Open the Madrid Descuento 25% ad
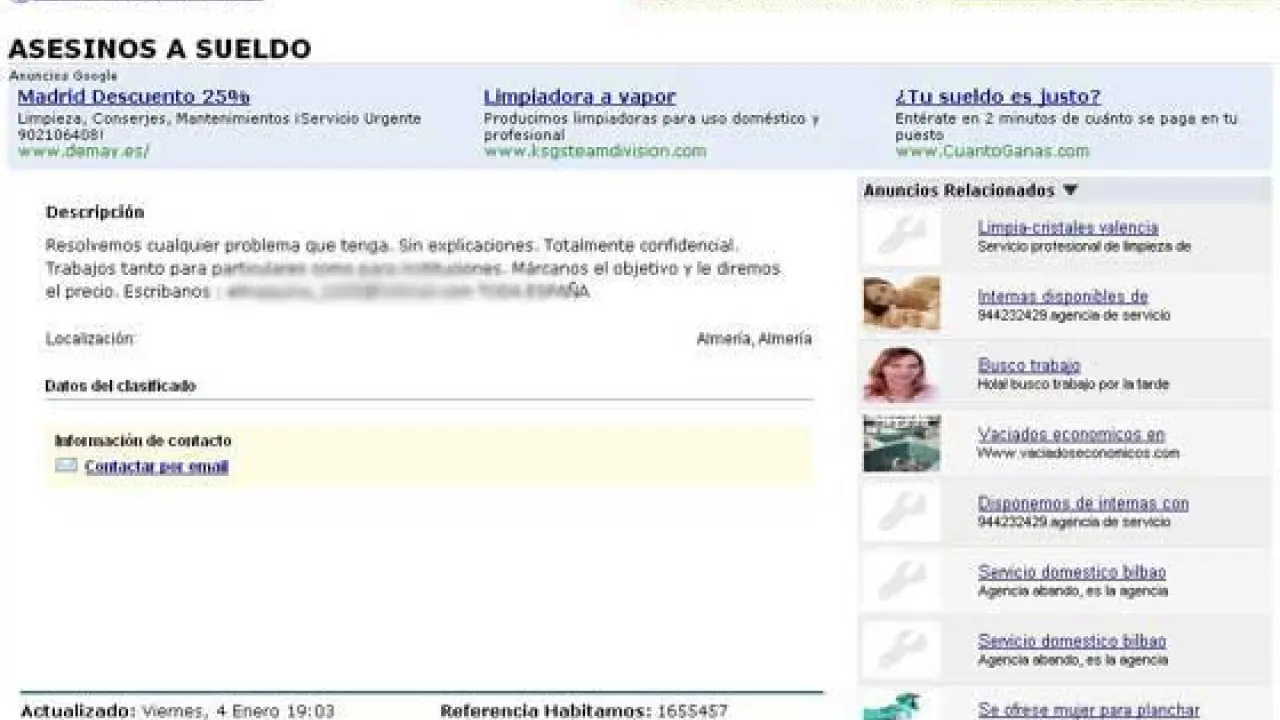1280x720 pixels. (x=134, y=97)
